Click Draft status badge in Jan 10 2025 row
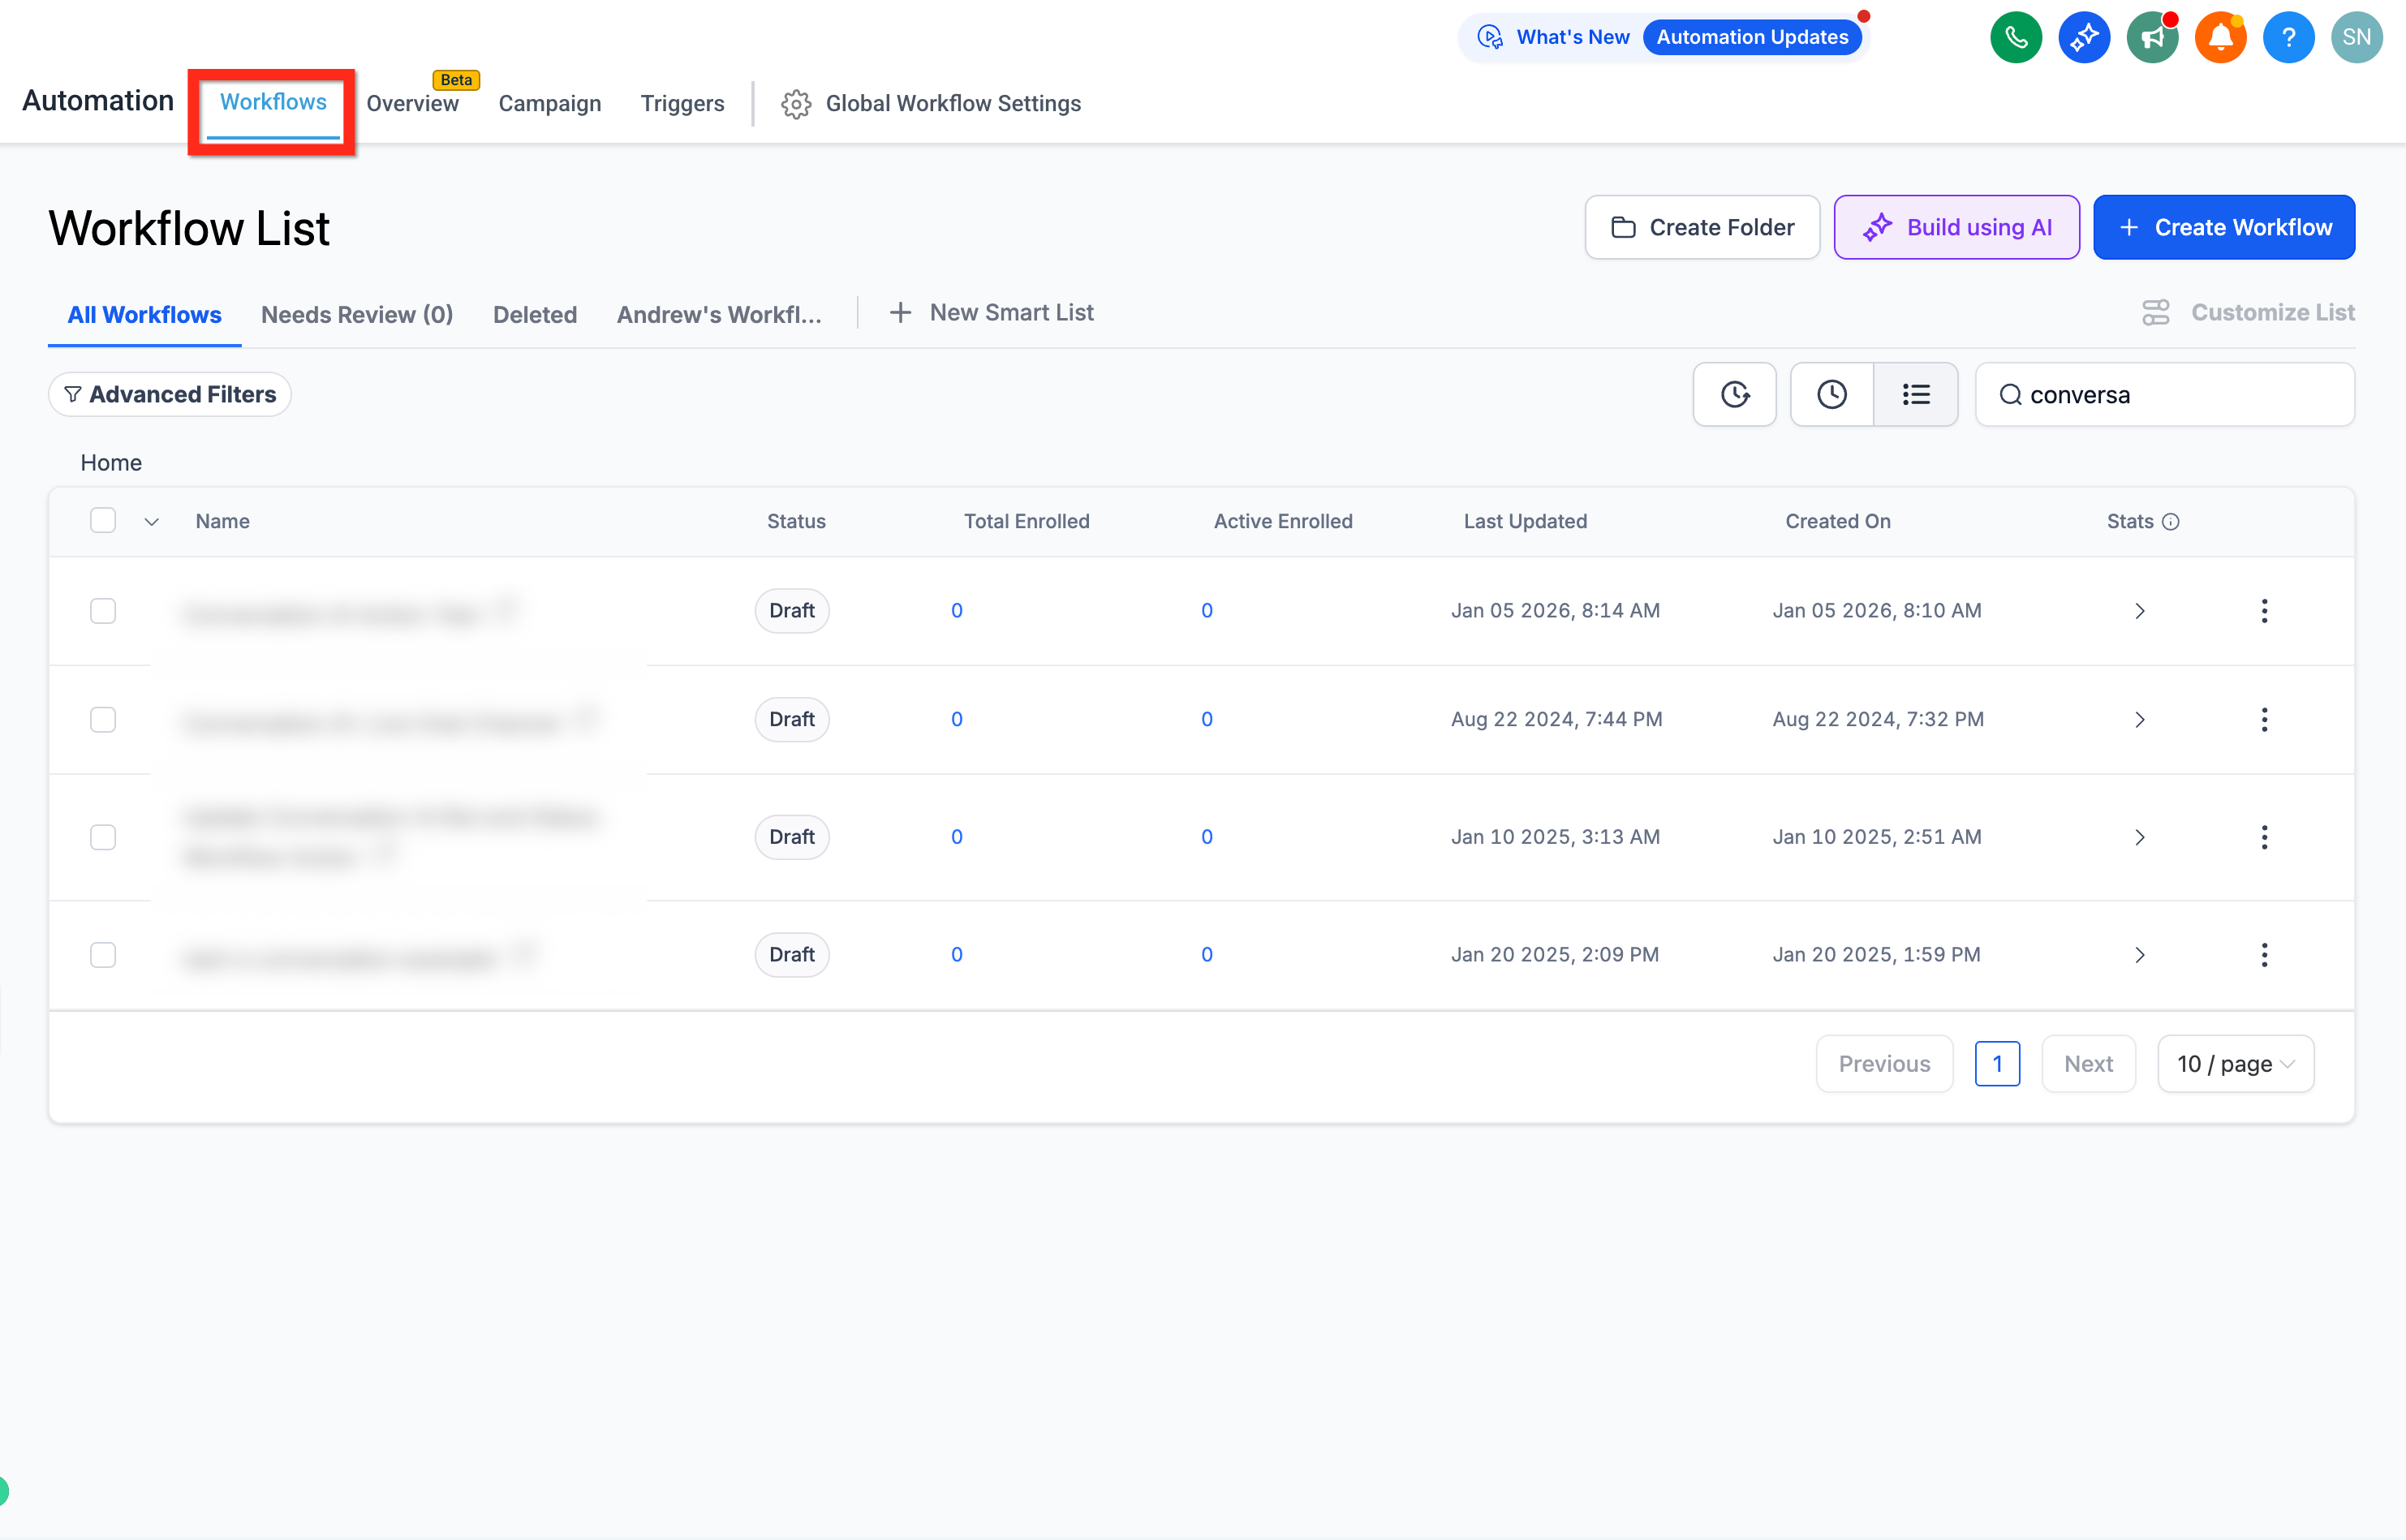The image size is (2406, 1540). [791, 837]
